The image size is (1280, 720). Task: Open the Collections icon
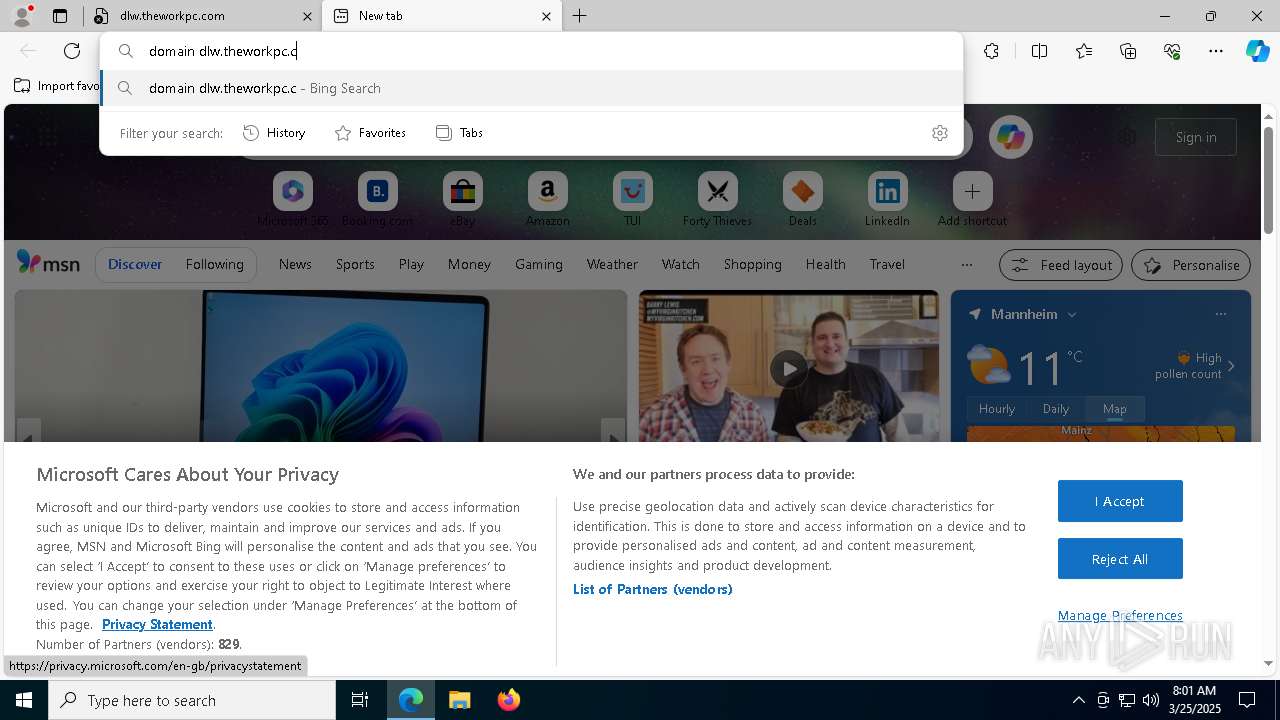(1128, 51)
